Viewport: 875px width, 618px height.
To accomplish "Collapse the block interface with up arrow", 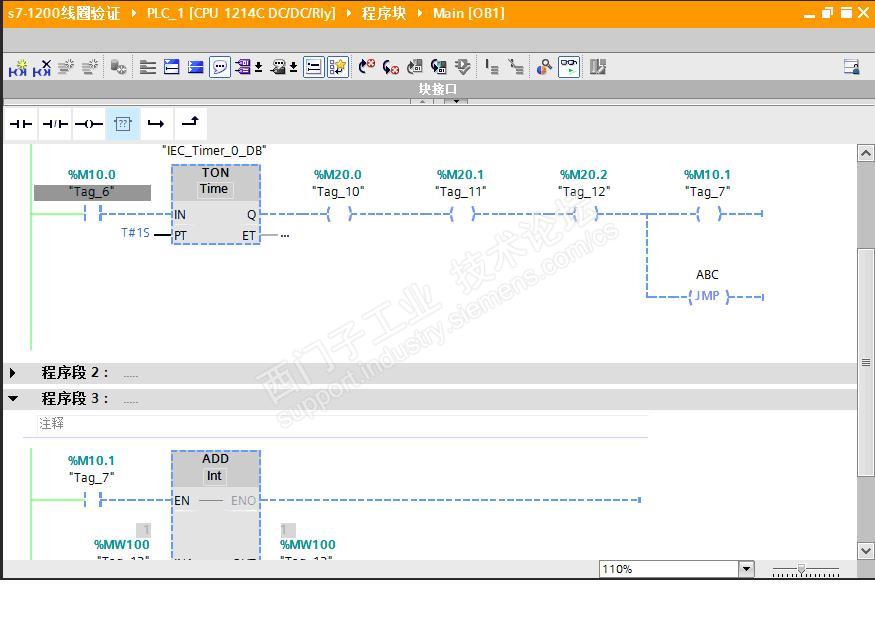I will click(422, 102).
